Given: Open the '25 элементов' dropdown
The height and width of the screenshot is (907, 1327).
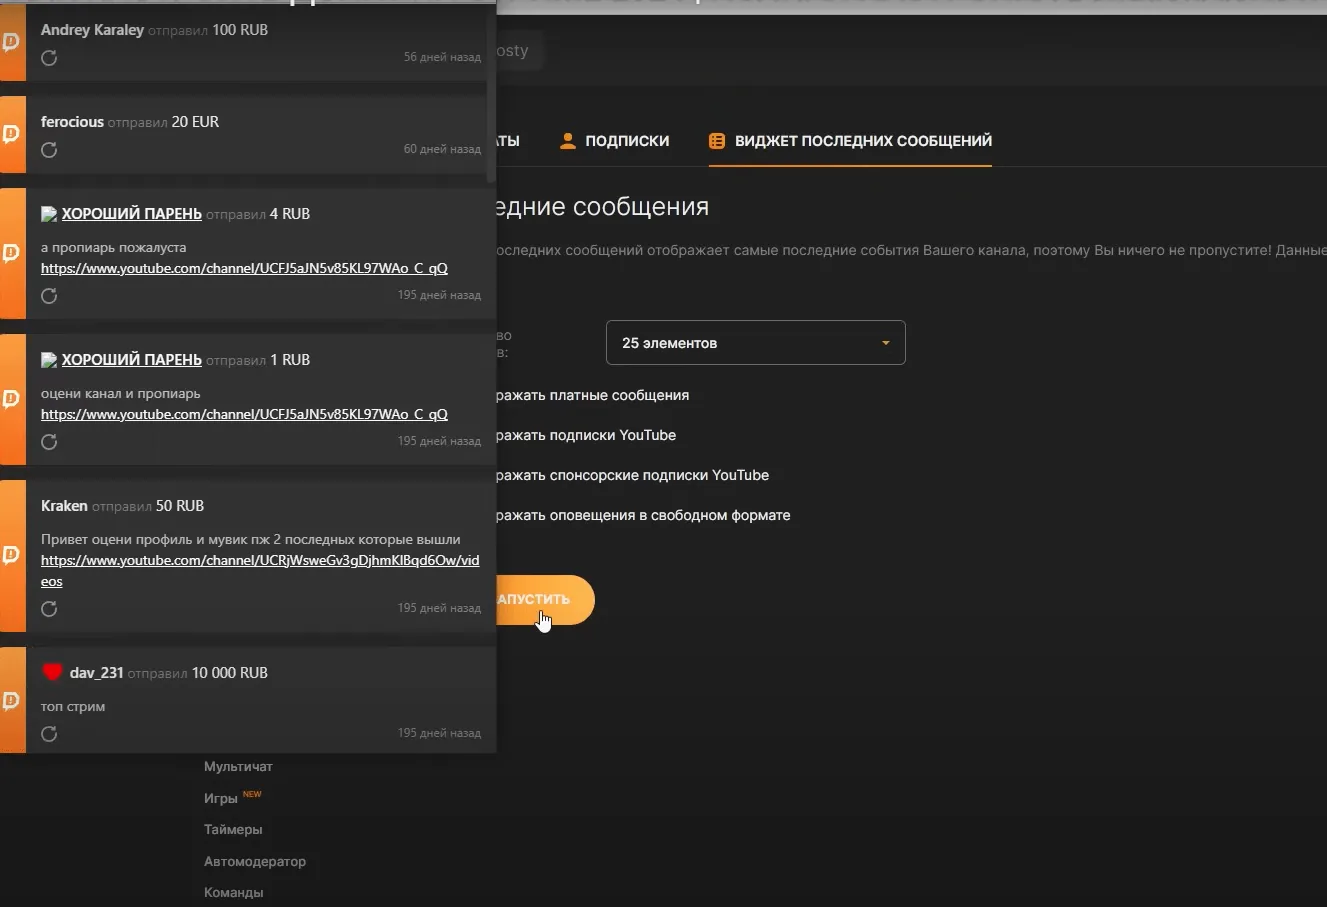Looking at the screenshot, I should (x=755, y=342).
